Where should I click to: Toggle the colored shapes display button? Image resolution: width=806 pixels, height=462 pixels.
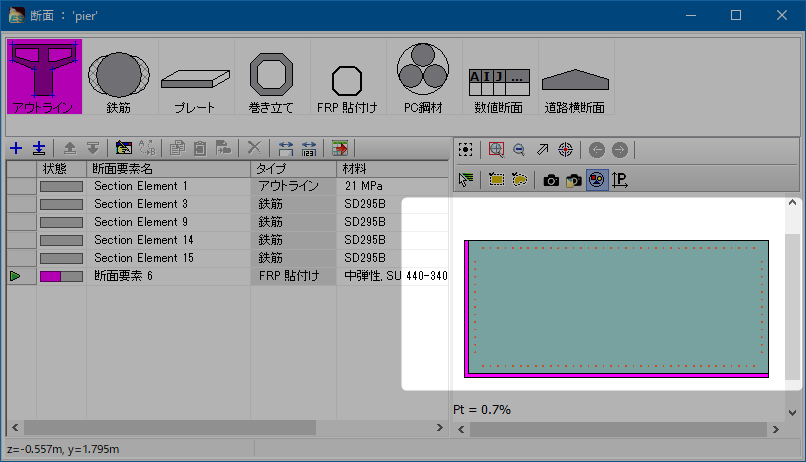click(597, 180)
